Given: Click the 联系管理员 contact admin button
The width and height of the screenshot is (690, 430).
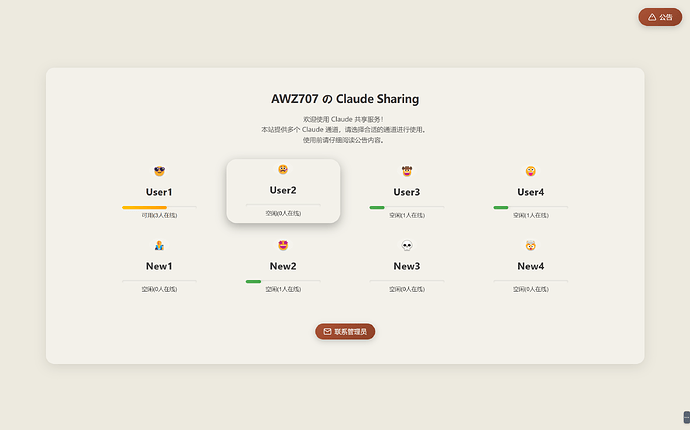Looking at the screenshot, I should (345, 331).
